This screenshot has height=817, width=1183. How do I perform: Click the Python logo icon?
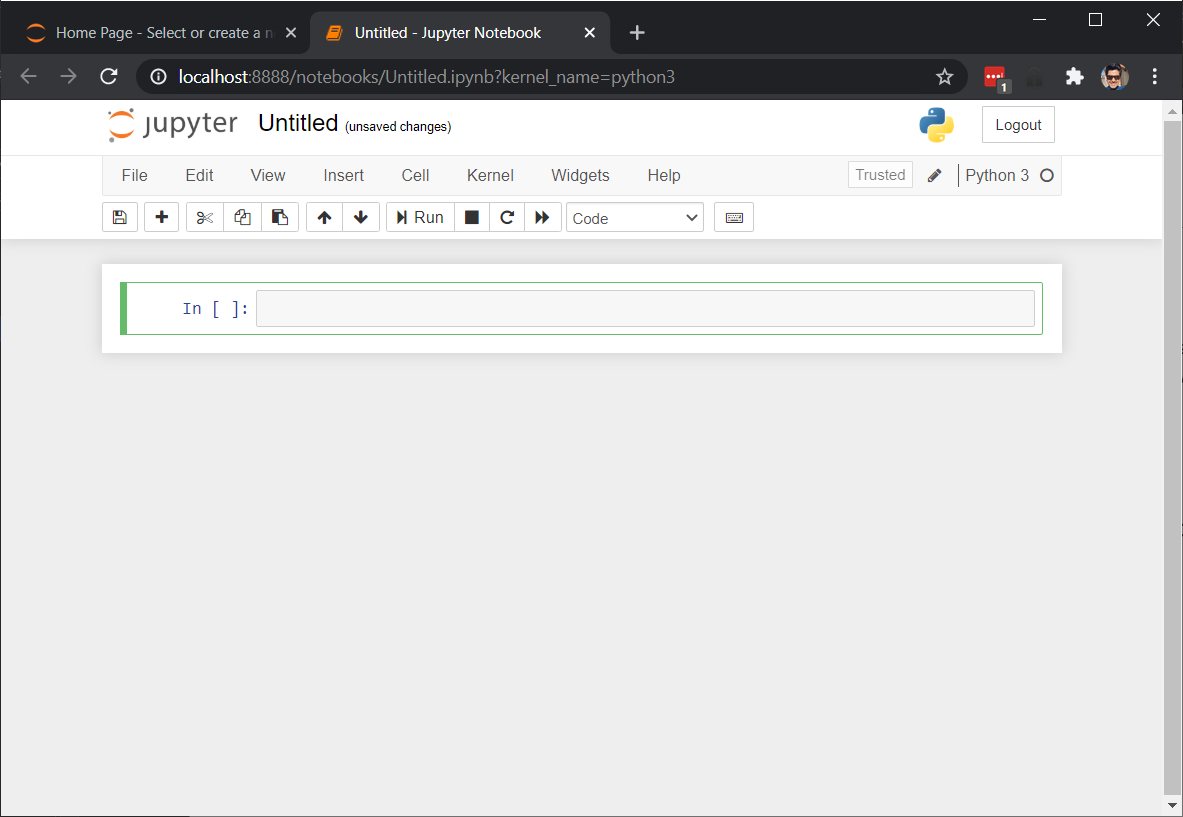(x=936, y=124)
